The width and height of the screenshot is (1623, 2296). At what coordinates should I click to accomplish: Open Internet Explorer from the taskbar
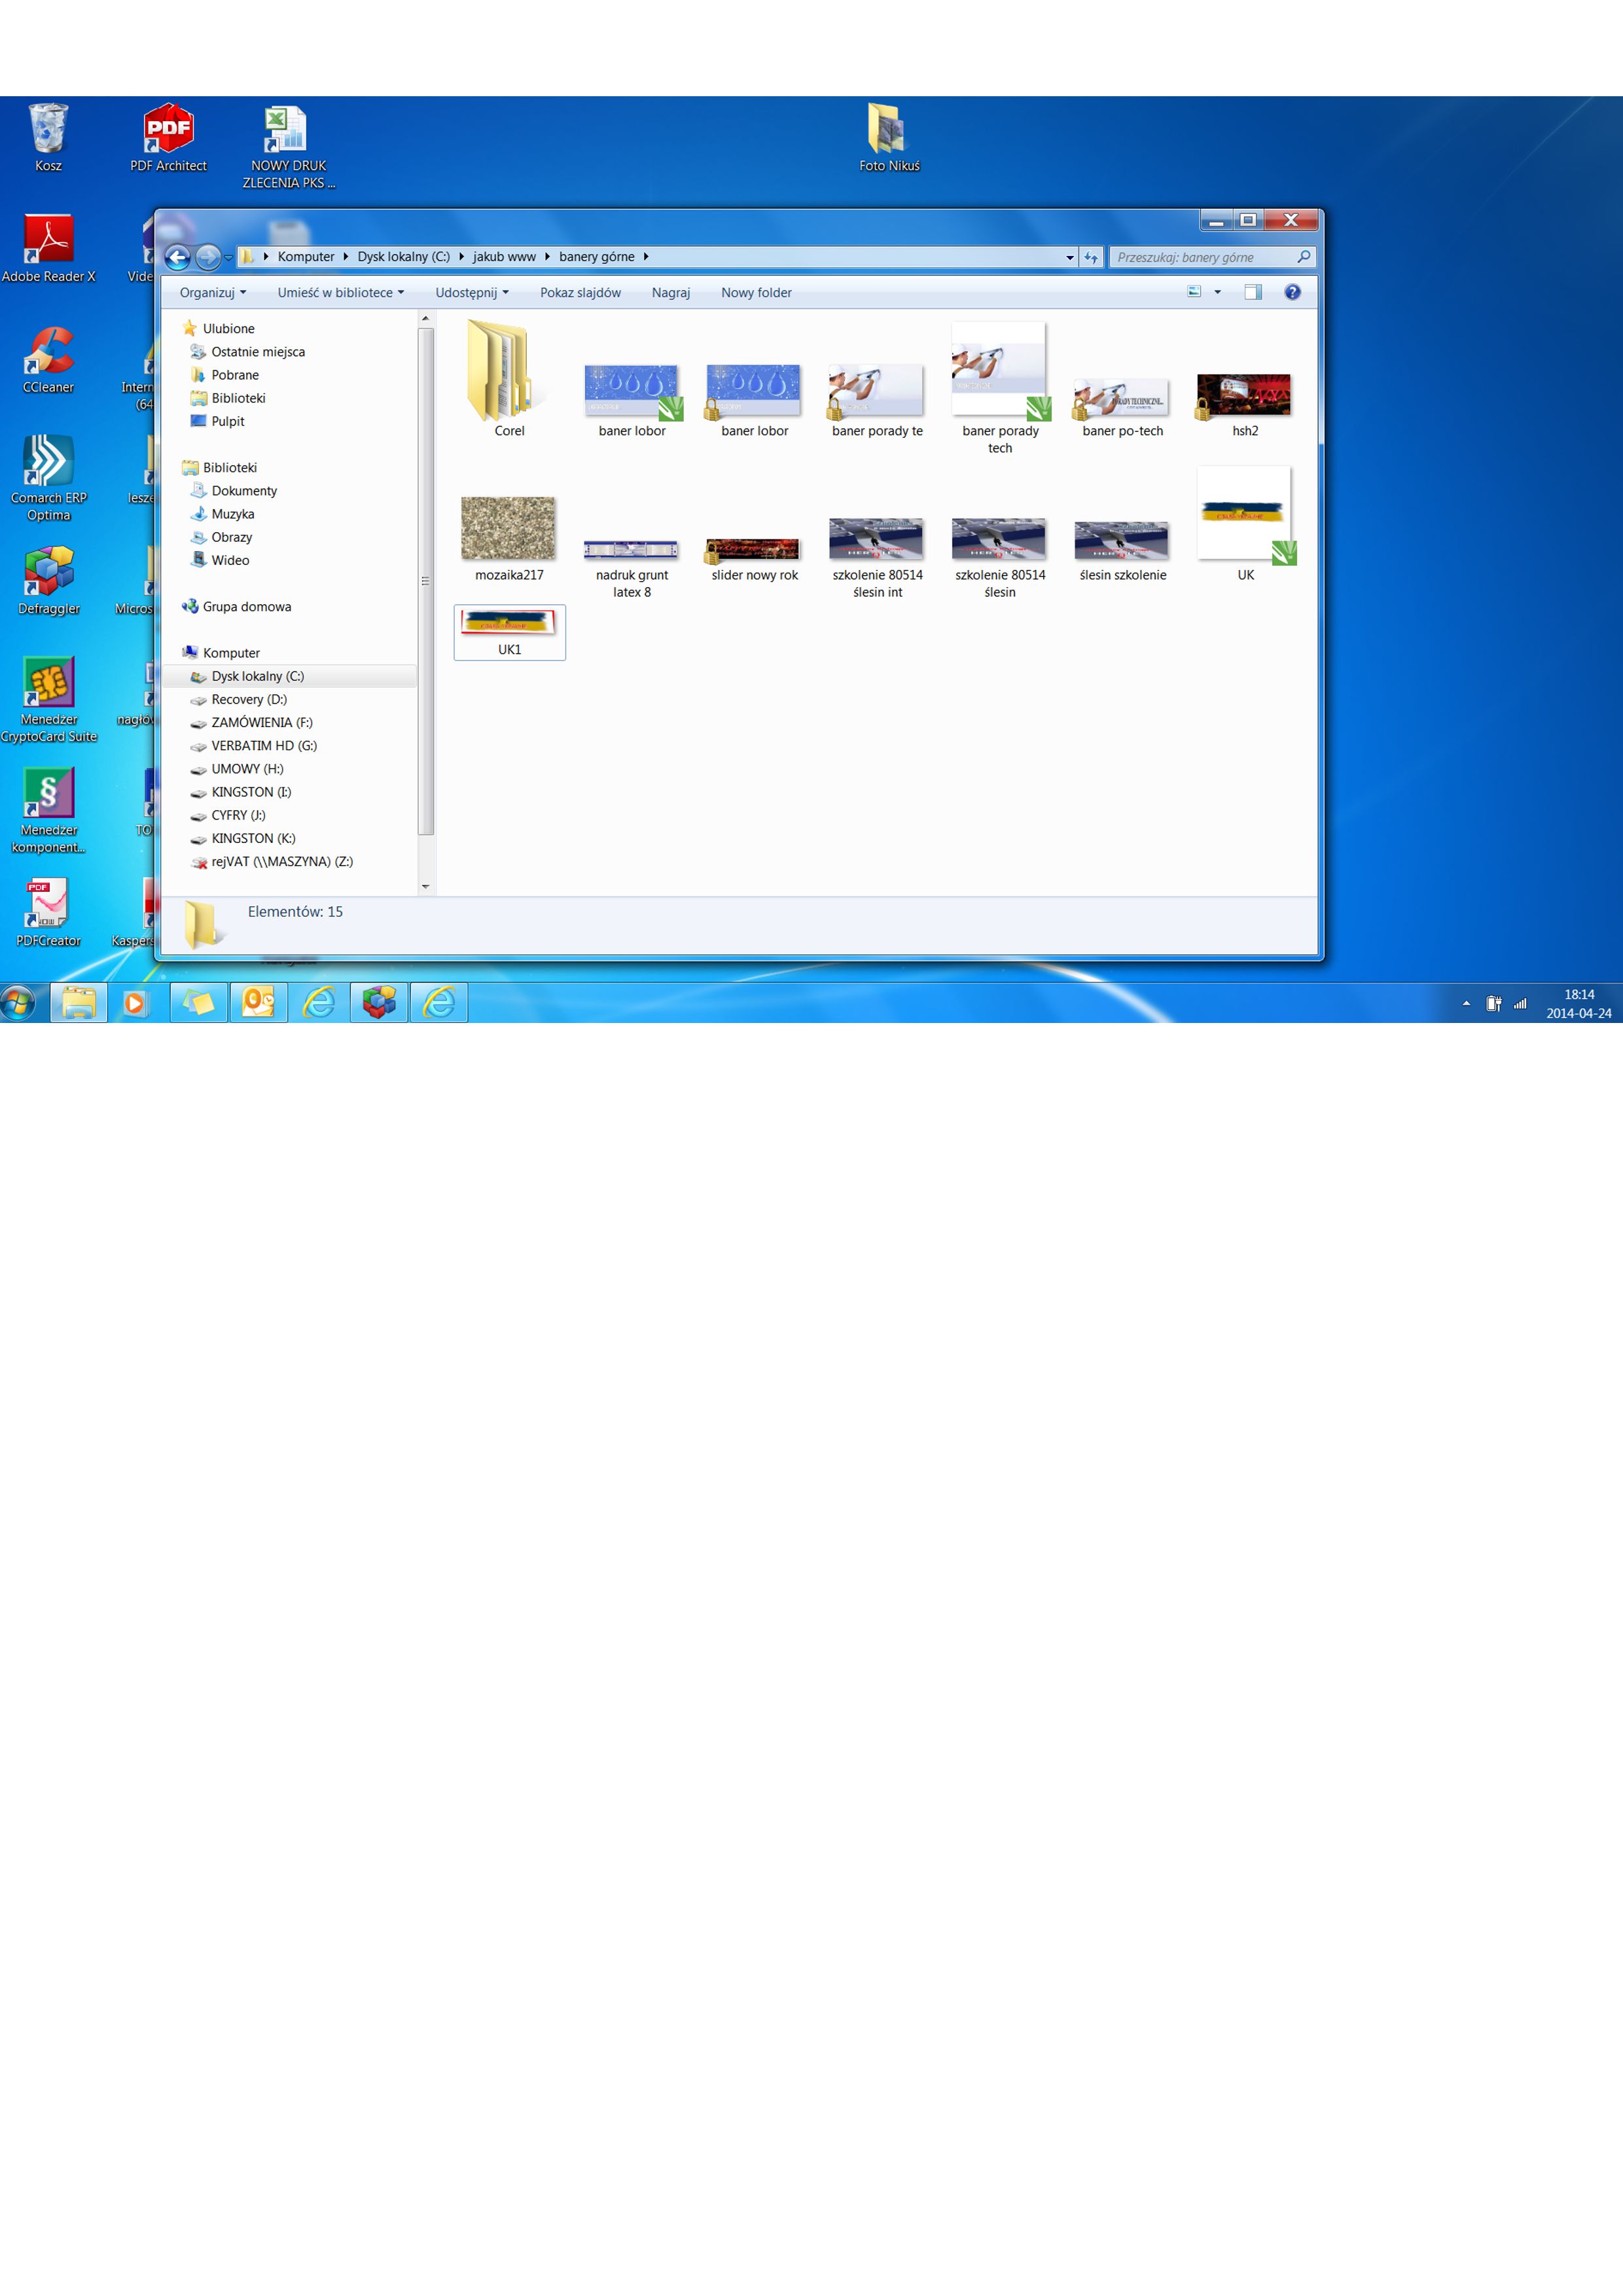319,1002
